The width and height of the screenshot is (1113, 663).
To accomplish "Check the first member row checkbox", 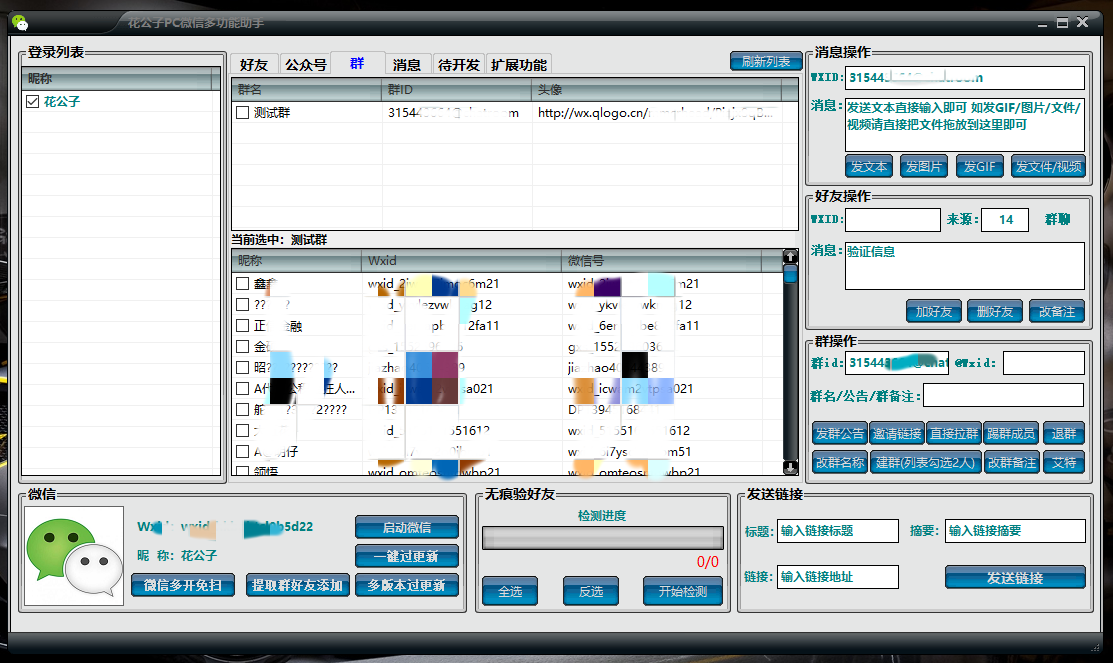I will (243, 283).
